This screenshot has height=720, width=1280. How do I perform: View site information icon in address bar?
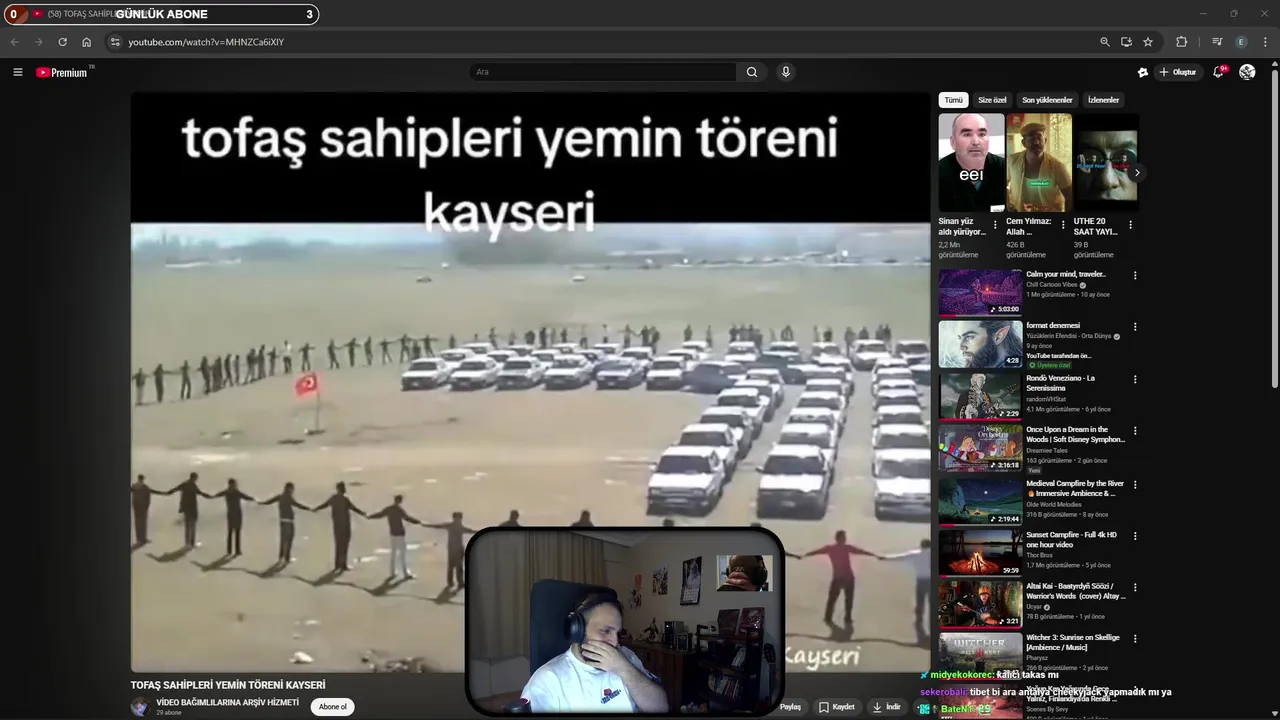point(115,42)
